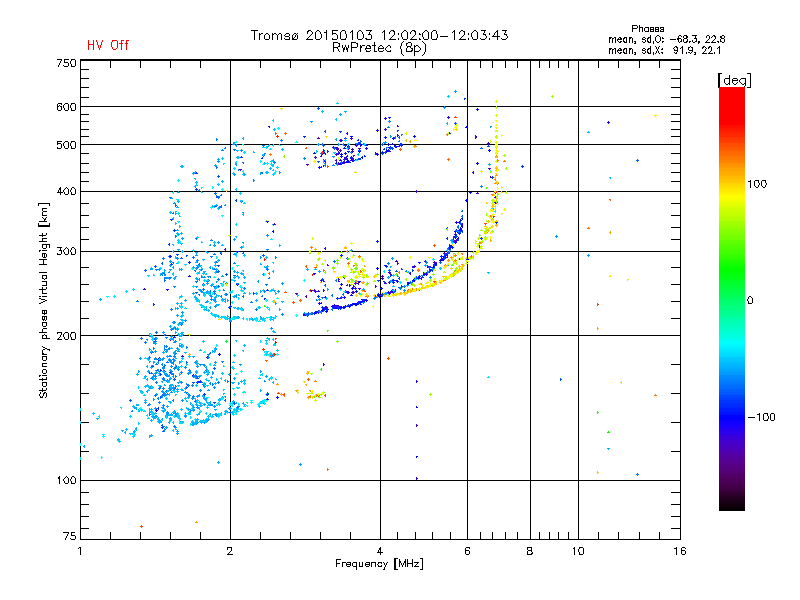This screenshot has height=600, width=800.
Task: Click the y-axis '100' tick label
Action: [x=66, y=481]
